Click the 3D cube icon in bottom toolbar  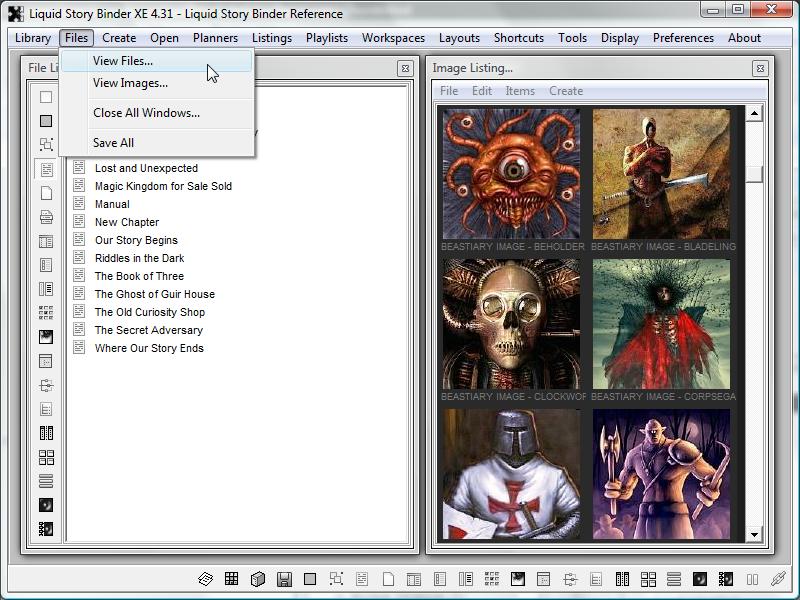point(258,579)
